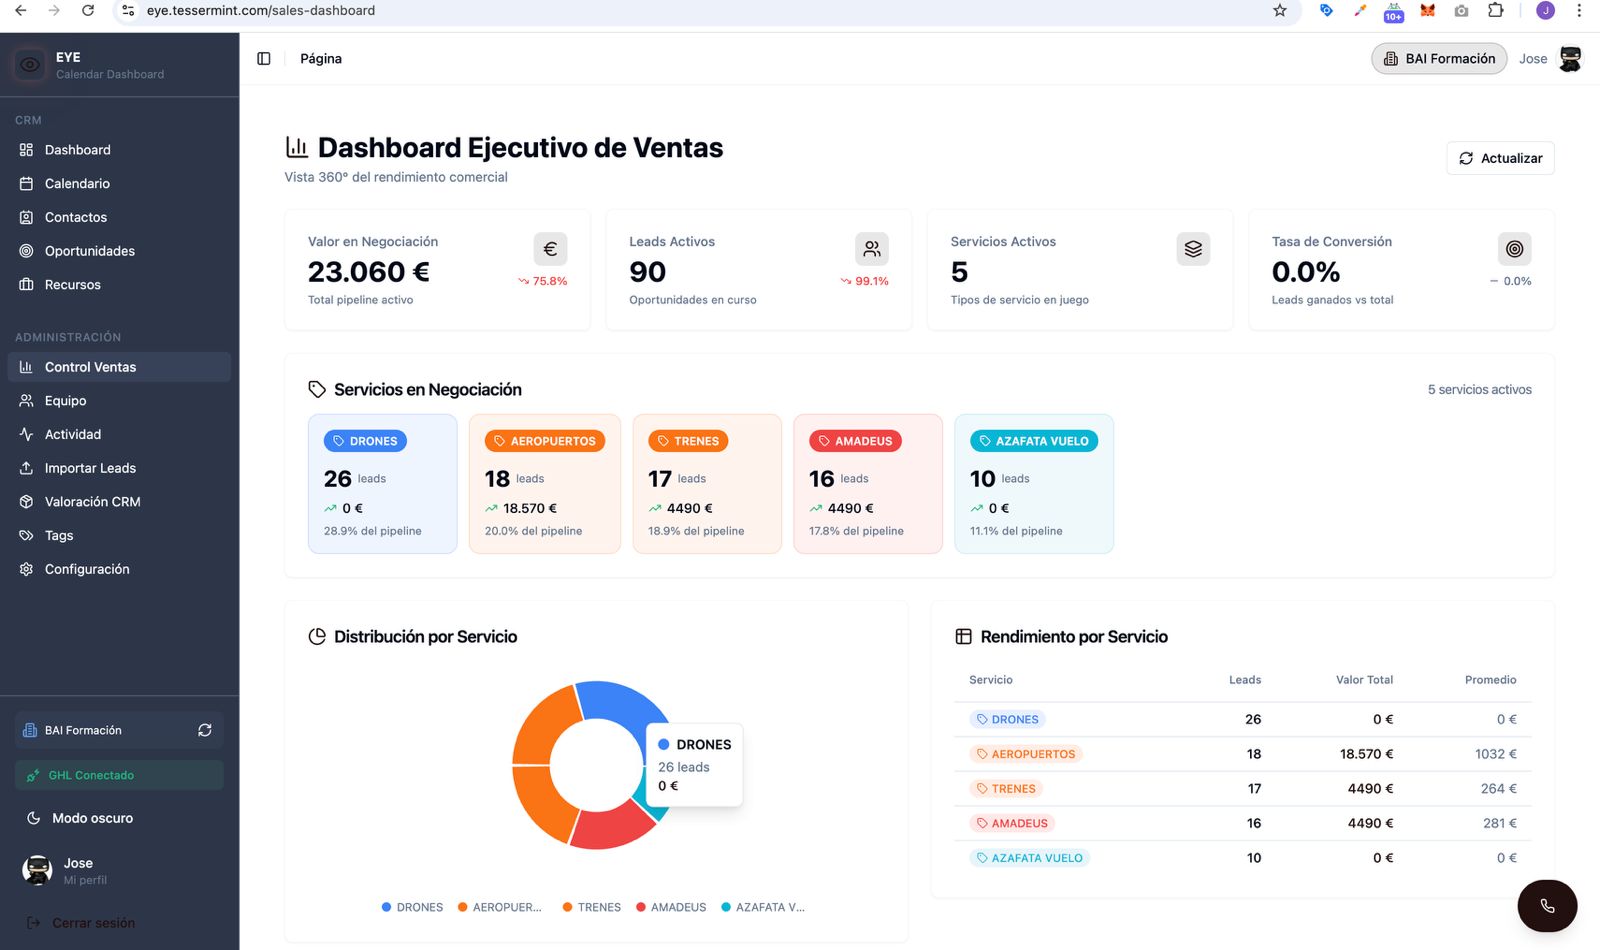Click the TRENES service card
The height and width of the screenshot is (950, 1600).
(x=707, y=484)
